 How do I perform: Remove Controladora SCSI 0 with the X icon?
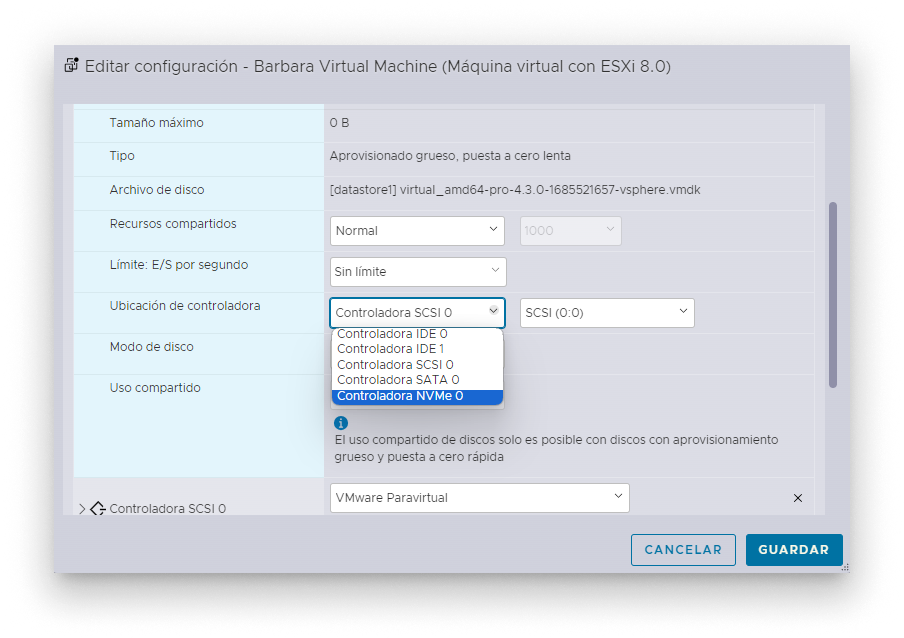click(x=797, y=497)
